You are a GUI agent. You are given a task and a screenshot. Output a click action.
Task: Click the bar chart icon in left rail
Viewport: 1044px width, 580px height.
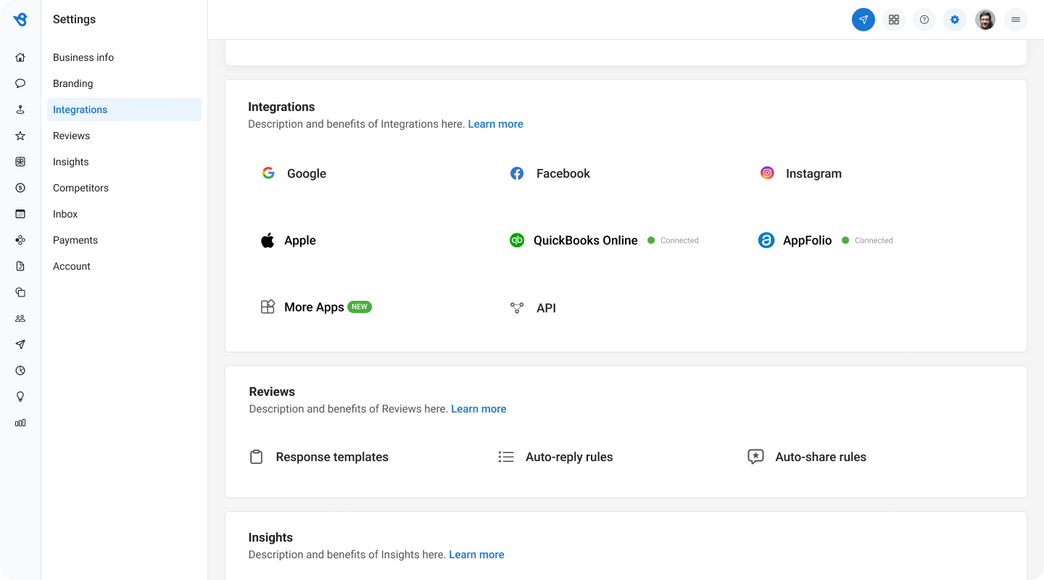pyautogui.click(x=21, y=423)
